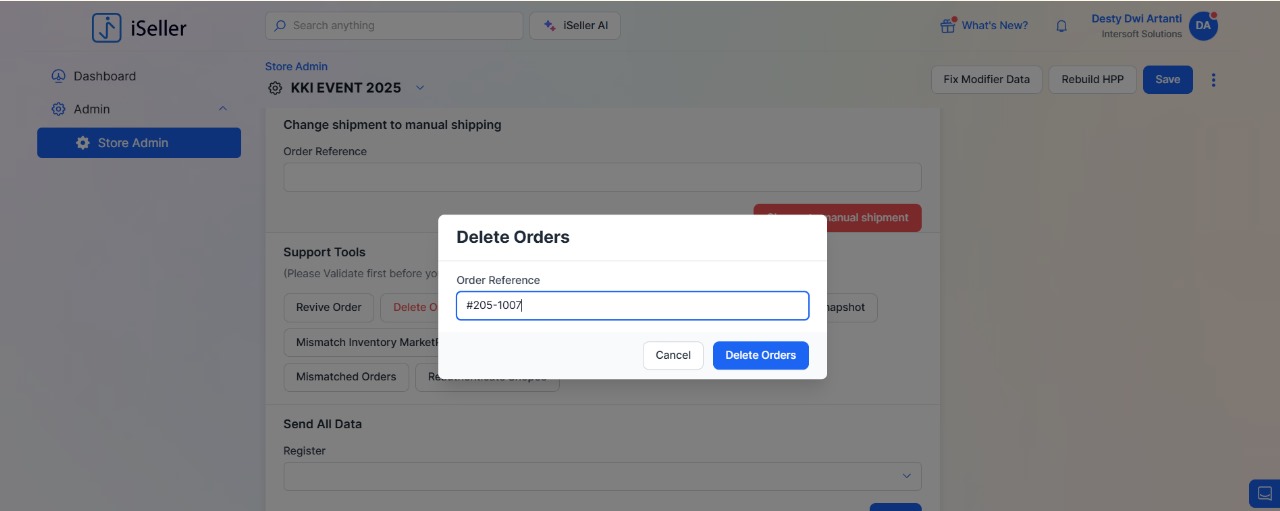Open the chat support widget icon
The image size is (1280, 511).
(x=1265, y=493)
